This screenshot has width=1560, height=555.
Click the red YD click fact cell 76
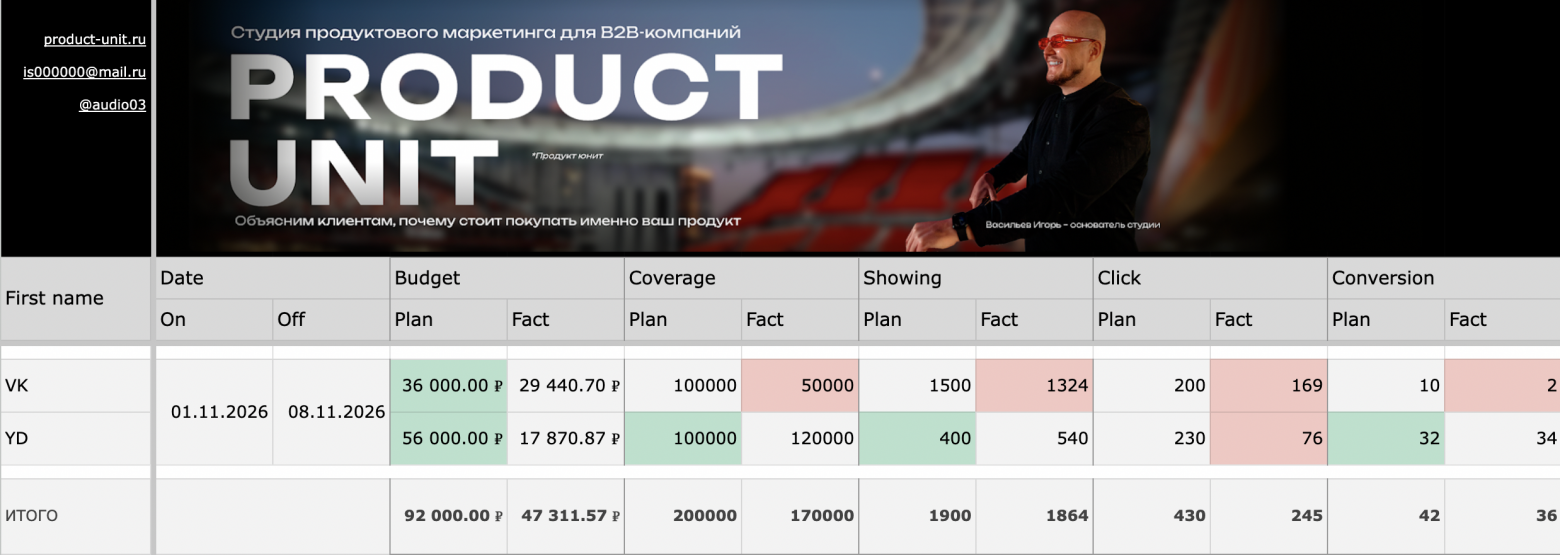(x=1267, y=438)
